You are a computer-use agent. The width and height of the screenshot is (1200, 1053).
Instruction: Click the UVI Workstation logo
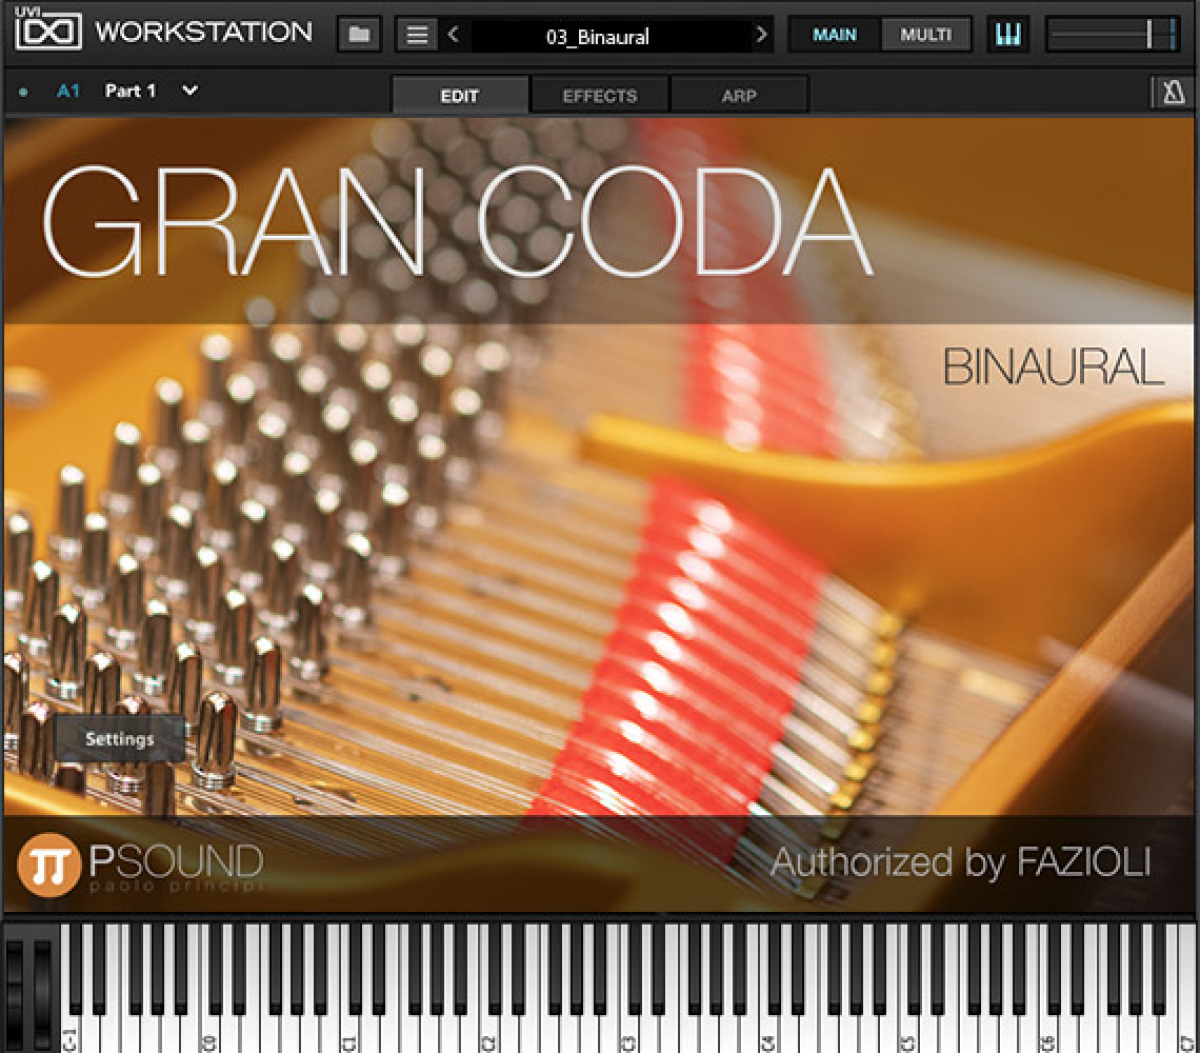pos(163,31)
